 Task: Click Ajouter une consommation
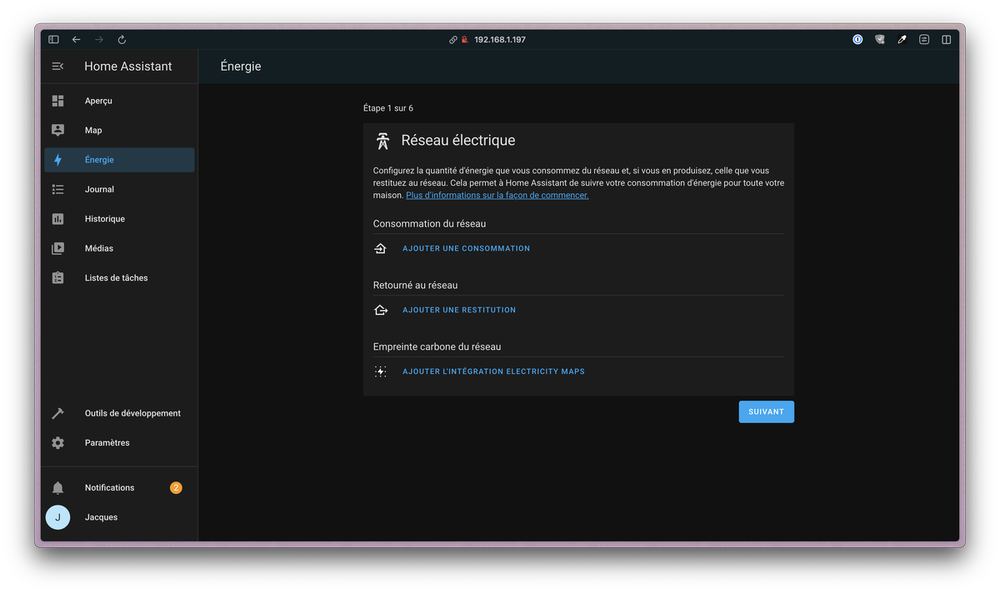pyautogui.click(x=466, y=249)
